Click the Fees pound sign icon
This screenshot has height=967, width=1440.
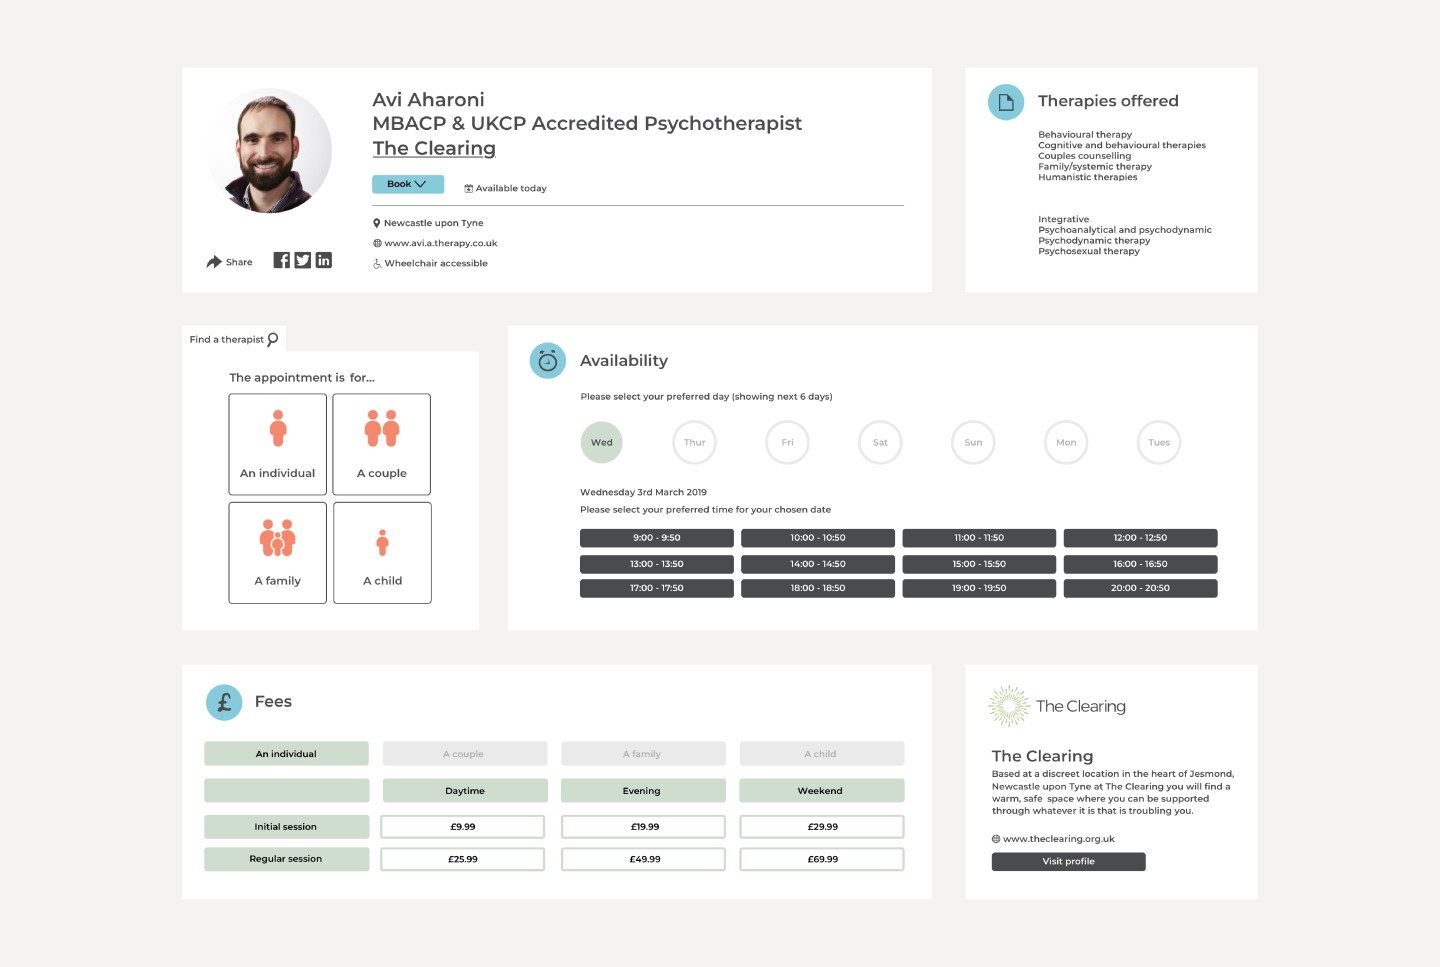coord(224,702)
